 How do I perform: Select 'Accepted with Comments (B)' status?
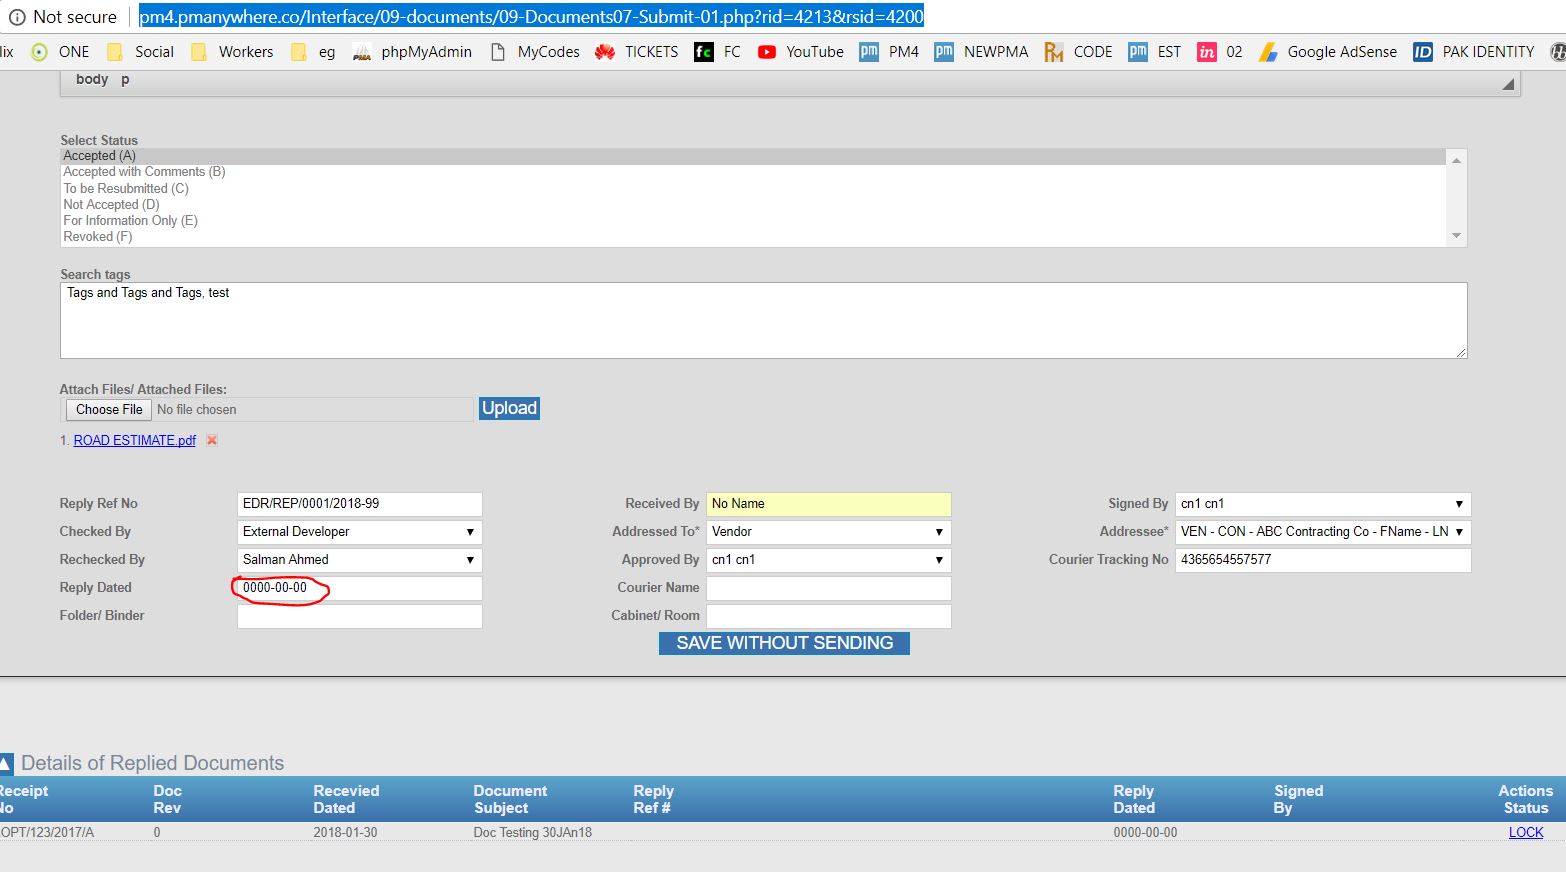(x=144, y=172)
